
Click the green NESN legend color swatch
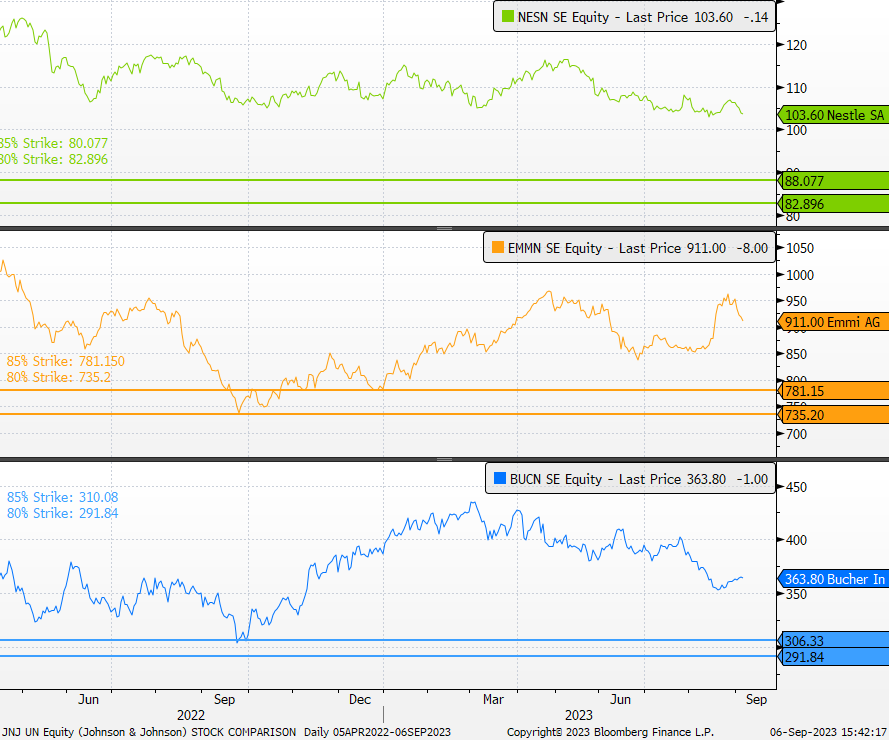507,16
